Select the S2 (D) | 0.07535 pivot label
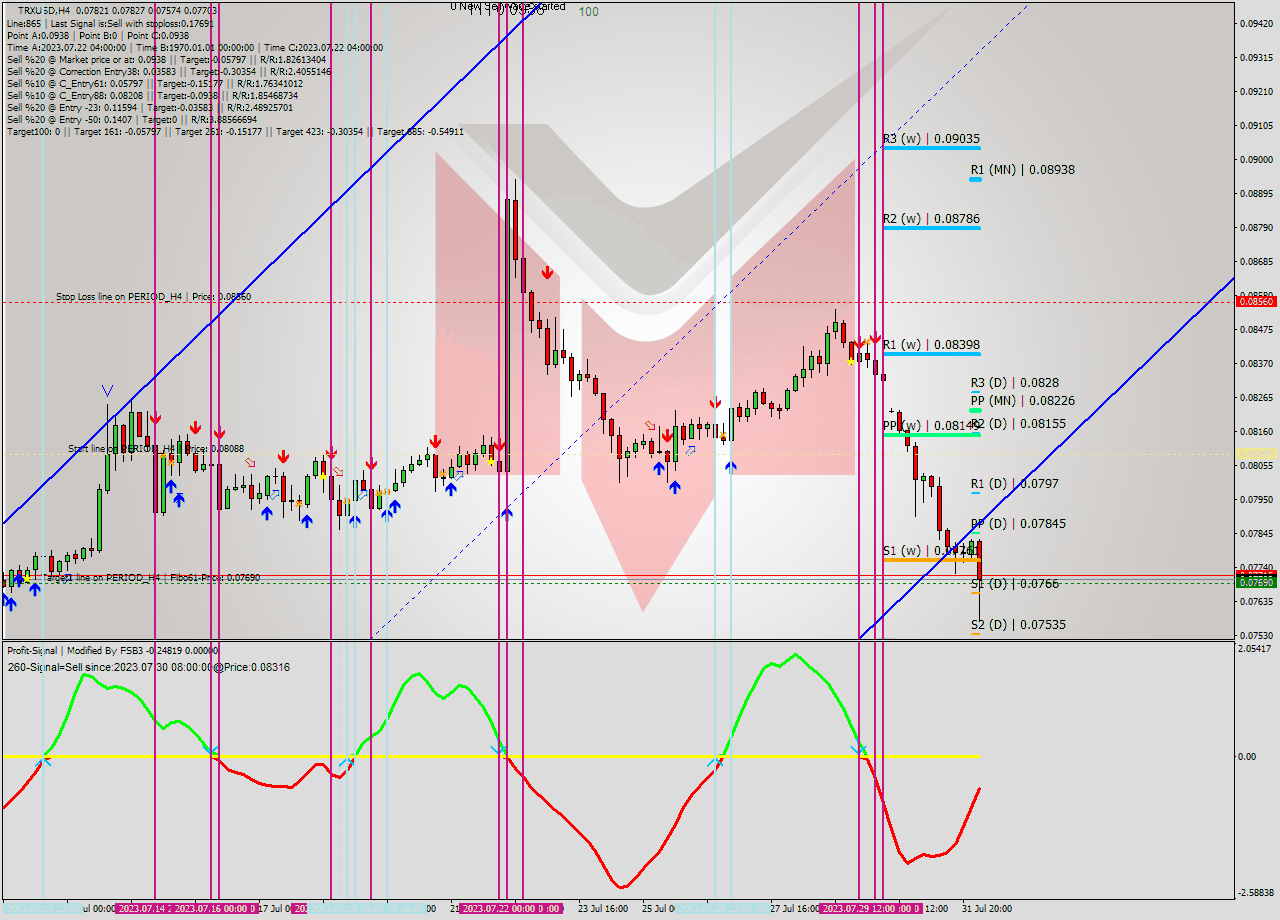This screenshot has width=1280, height=920. click(1018, 624)
